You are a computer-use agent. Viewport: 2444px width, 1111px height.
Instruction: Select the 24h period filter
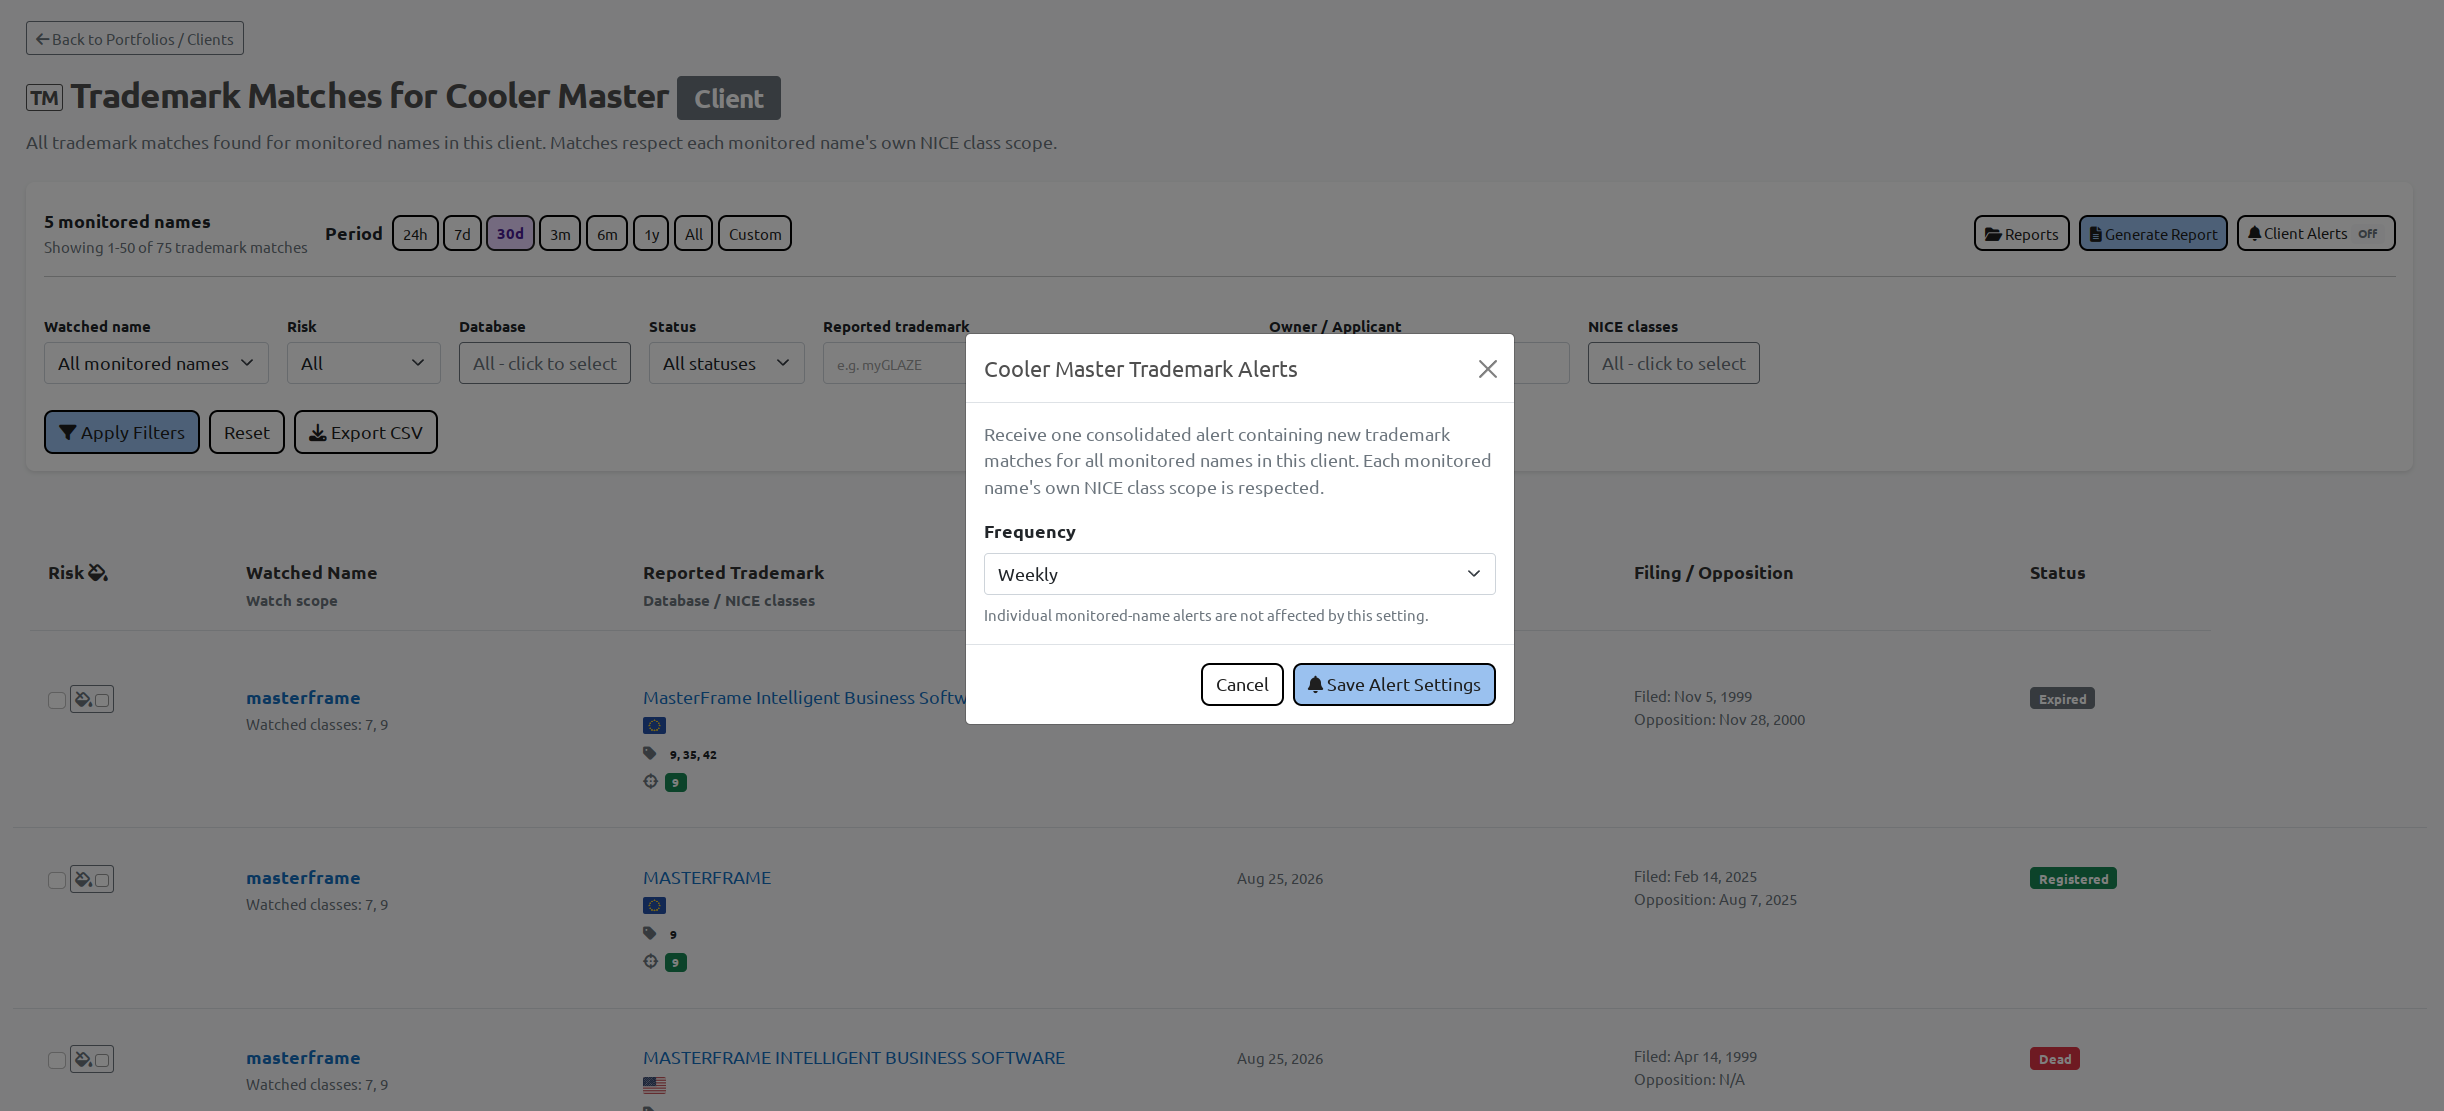point(415,234)
